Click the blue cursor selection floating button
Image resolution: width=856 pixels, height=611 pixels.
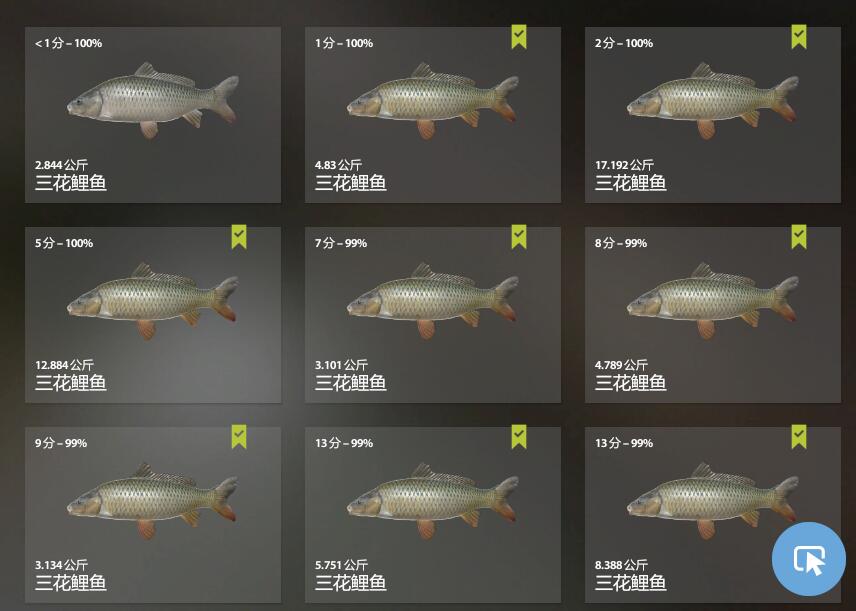(x=809, y=559)
